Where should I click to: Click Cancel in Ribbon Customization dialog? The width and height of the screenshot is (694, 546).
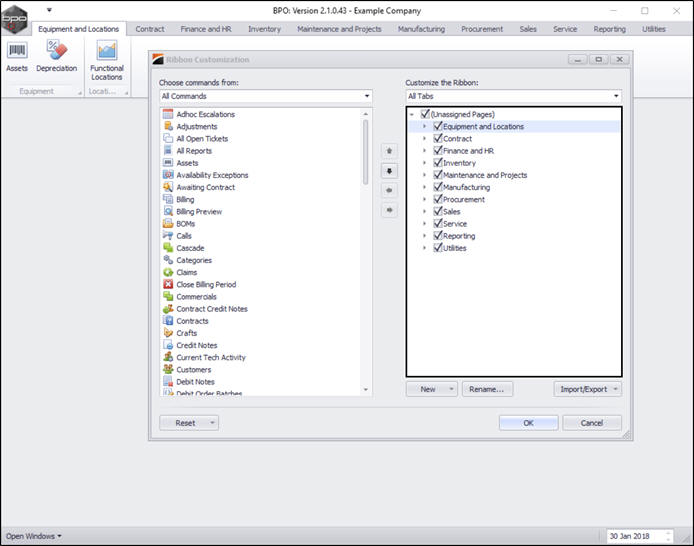[x=592, y=423]
